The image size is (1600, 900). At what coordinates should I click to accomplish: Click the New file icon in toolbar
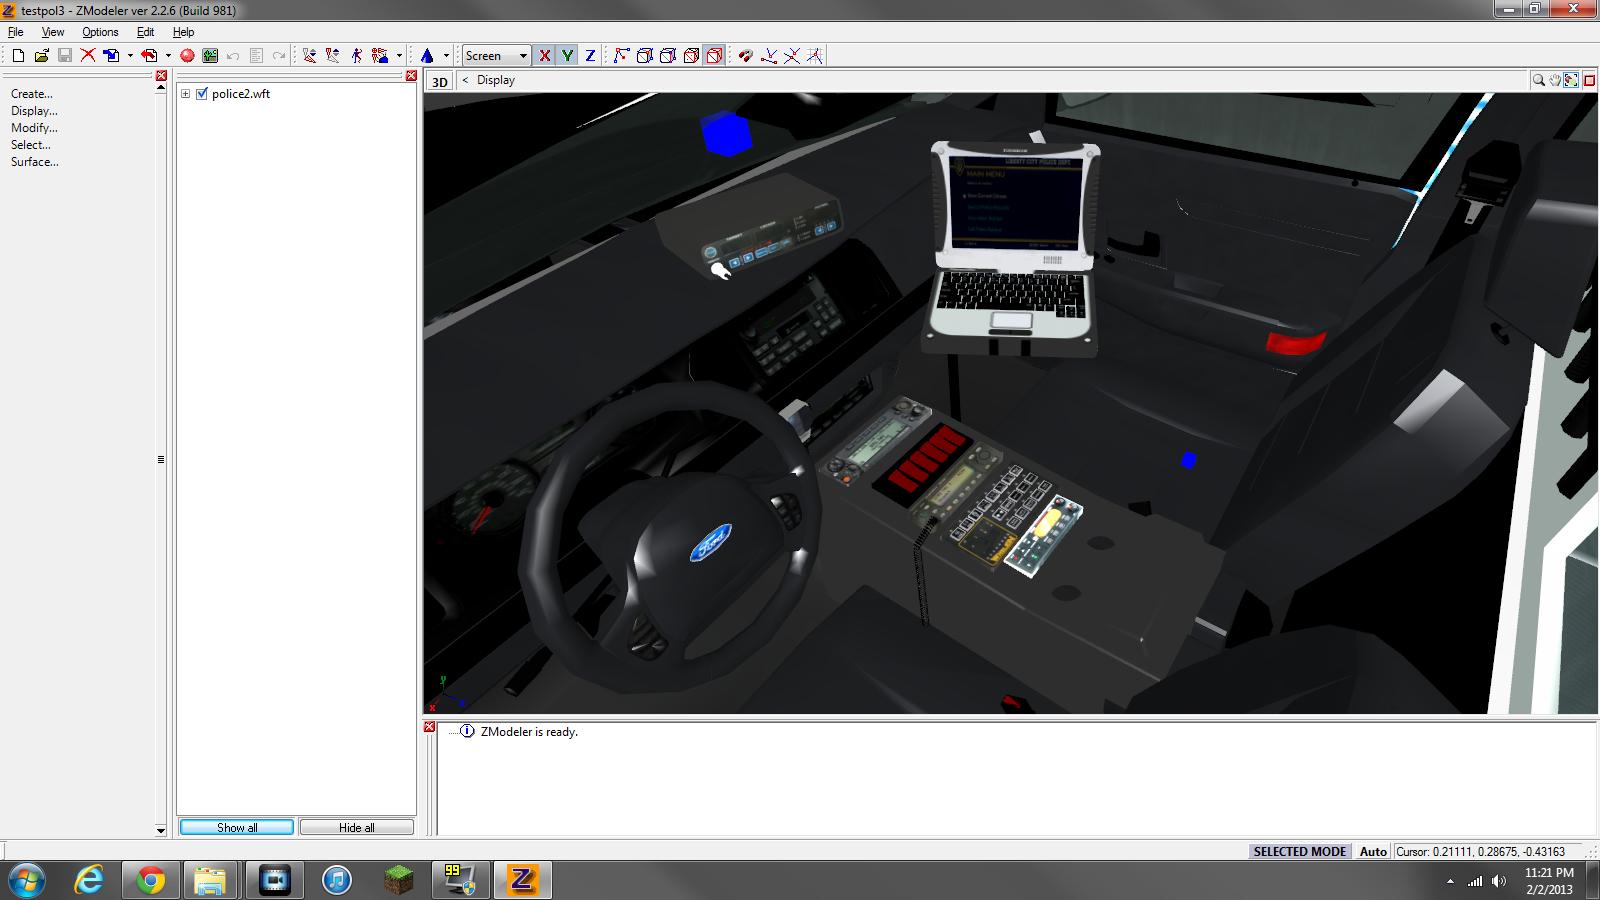coord(18,56)
